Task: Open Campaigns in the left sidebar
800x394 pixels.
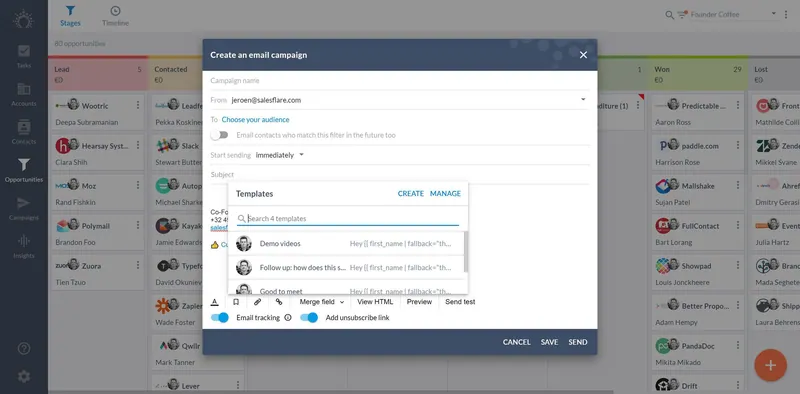Action: point(23,209)
